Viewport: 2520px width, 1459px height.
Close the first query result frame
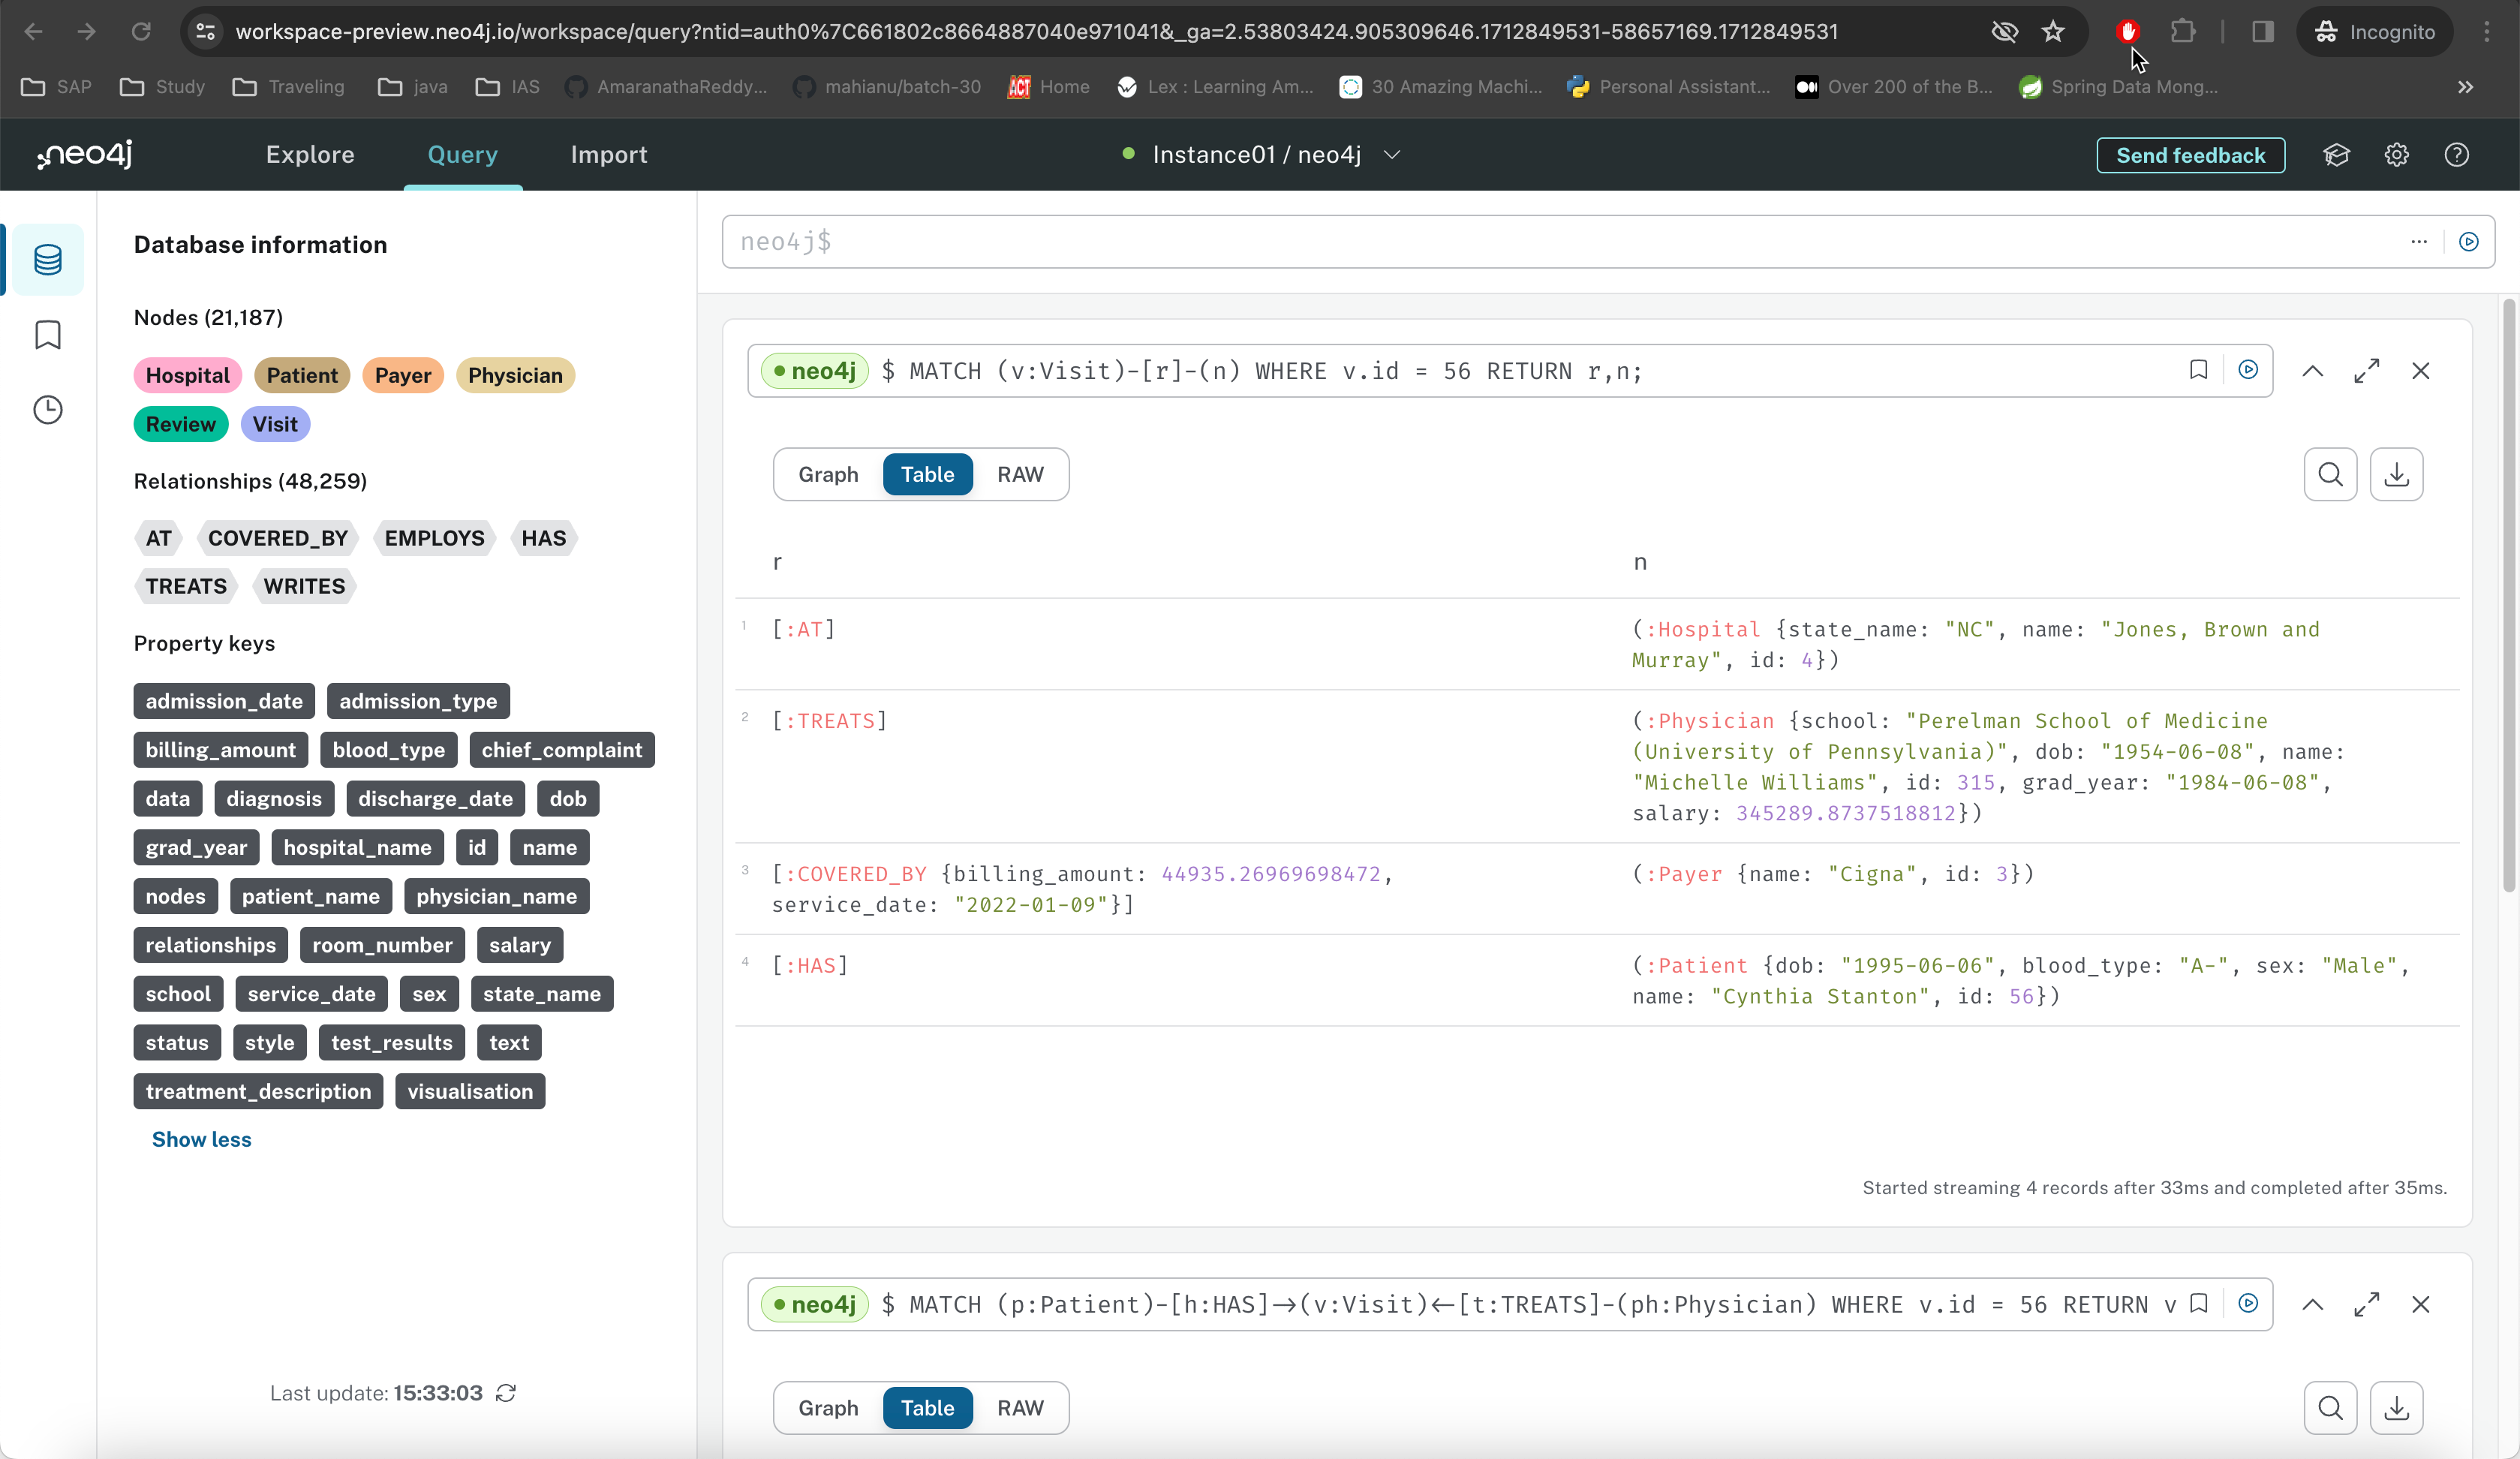click(2421, 371)
